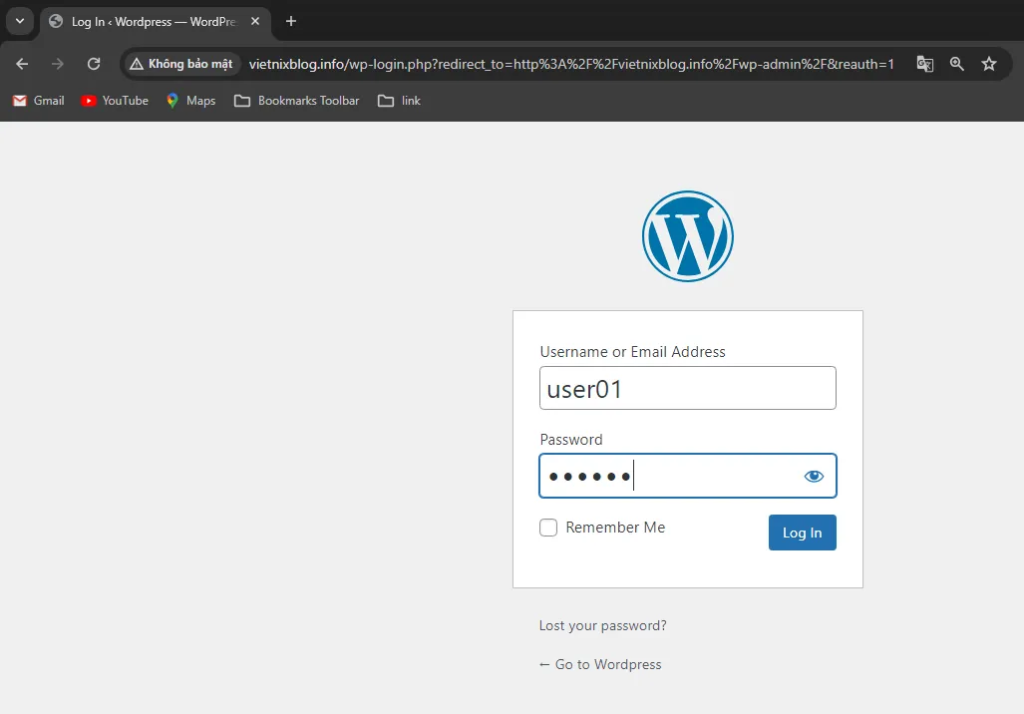Screen dimensions: 1024x714
Task: Go back using the browser back arrow
Action: pos(22,64)
